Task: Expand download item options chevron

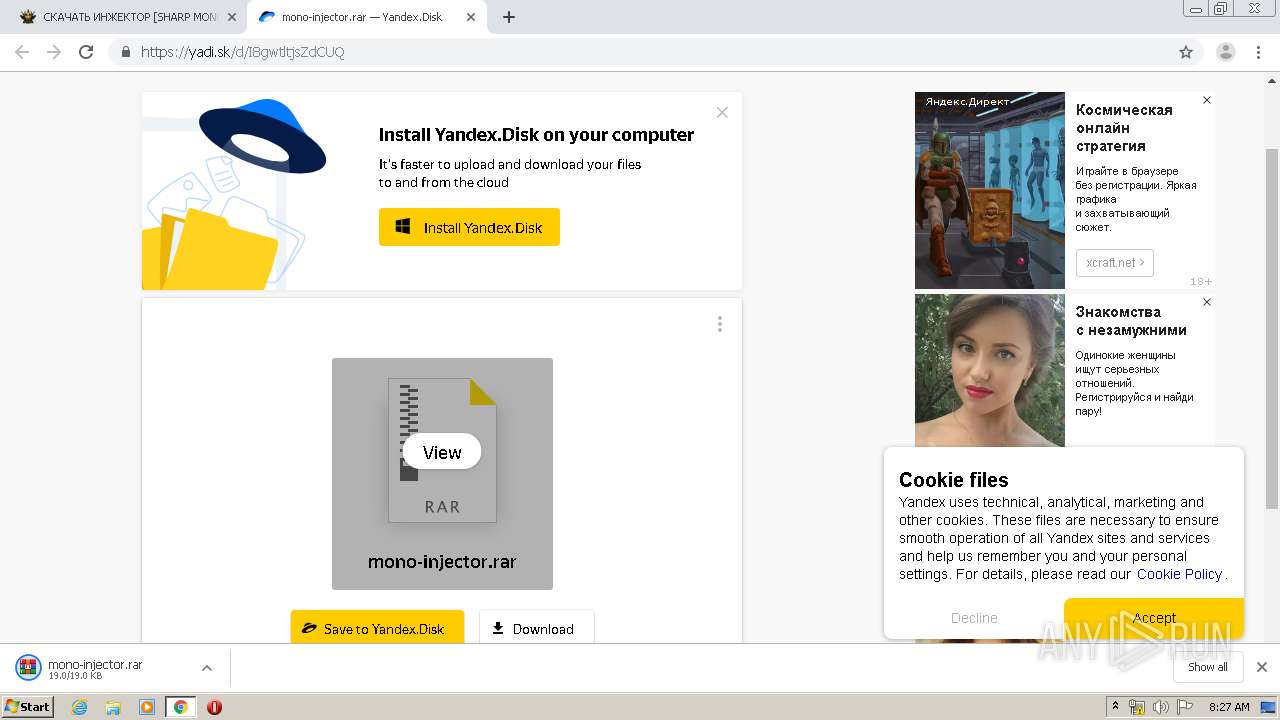Action: (207, 668)
